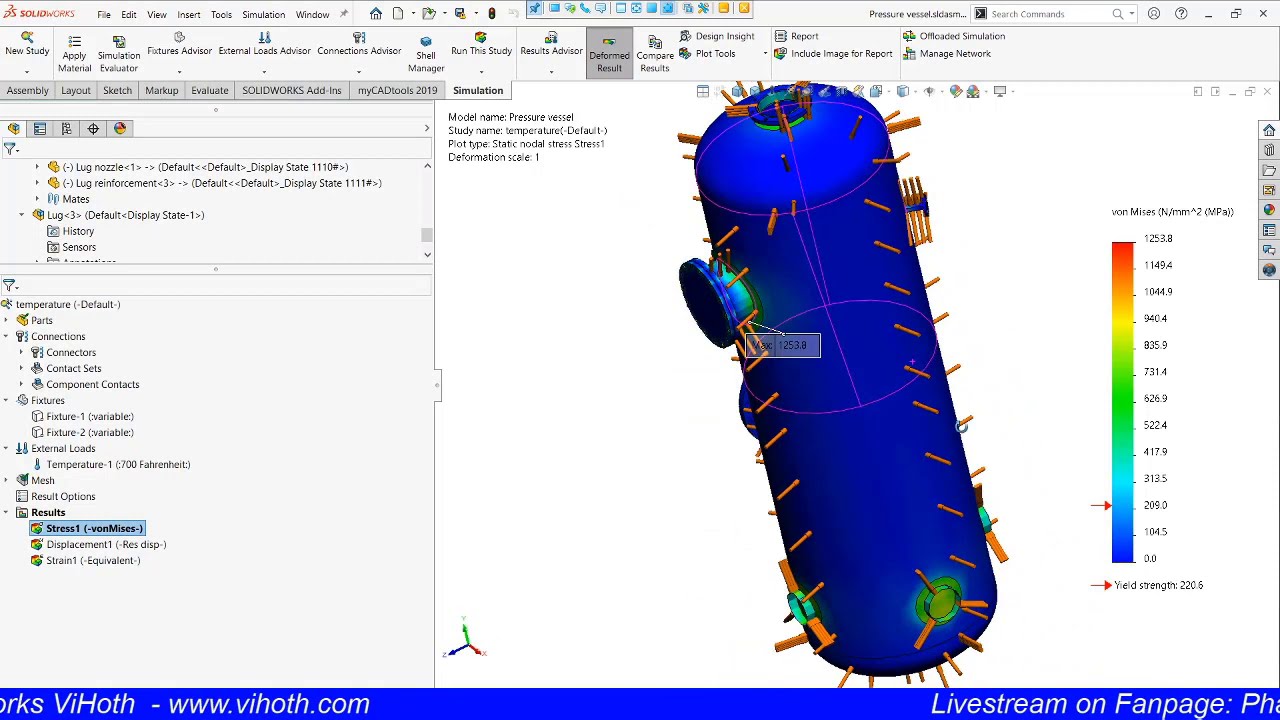This screenshot has height=720, width=1280.
Task: Open the DimXpertManager tab
Action: pyautogui.click(x=93, y=128)
